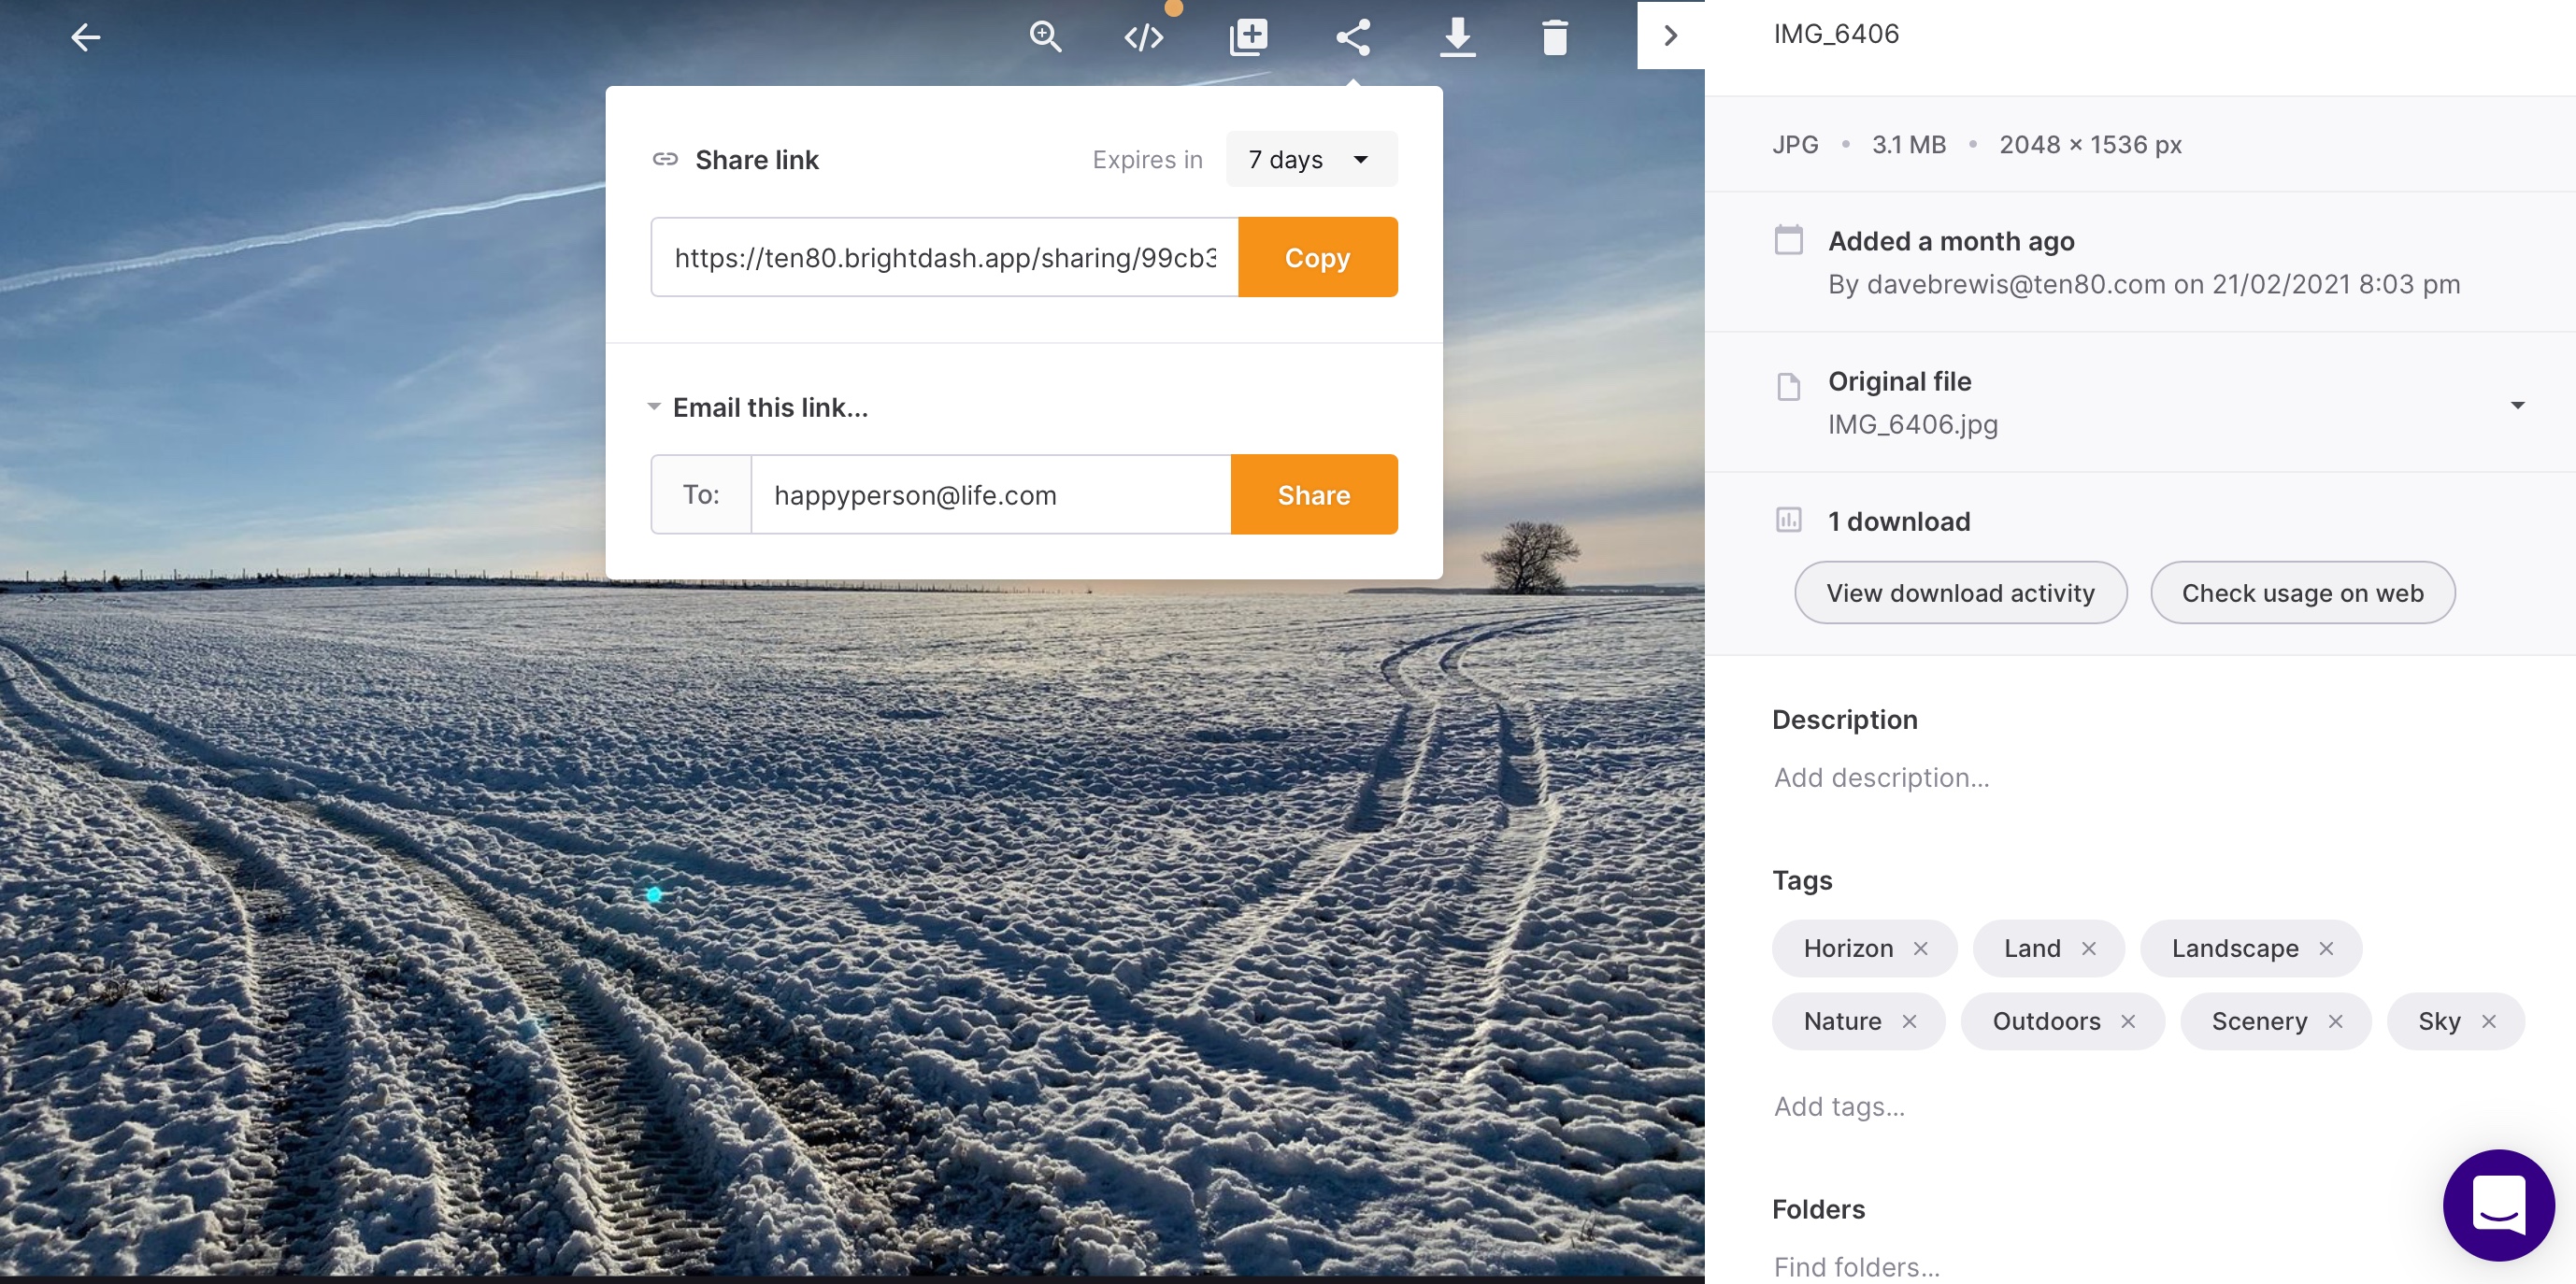This screenshot has height=1284, width=2576.
Task: Click the JPG format label
Action: point(1795,144)
